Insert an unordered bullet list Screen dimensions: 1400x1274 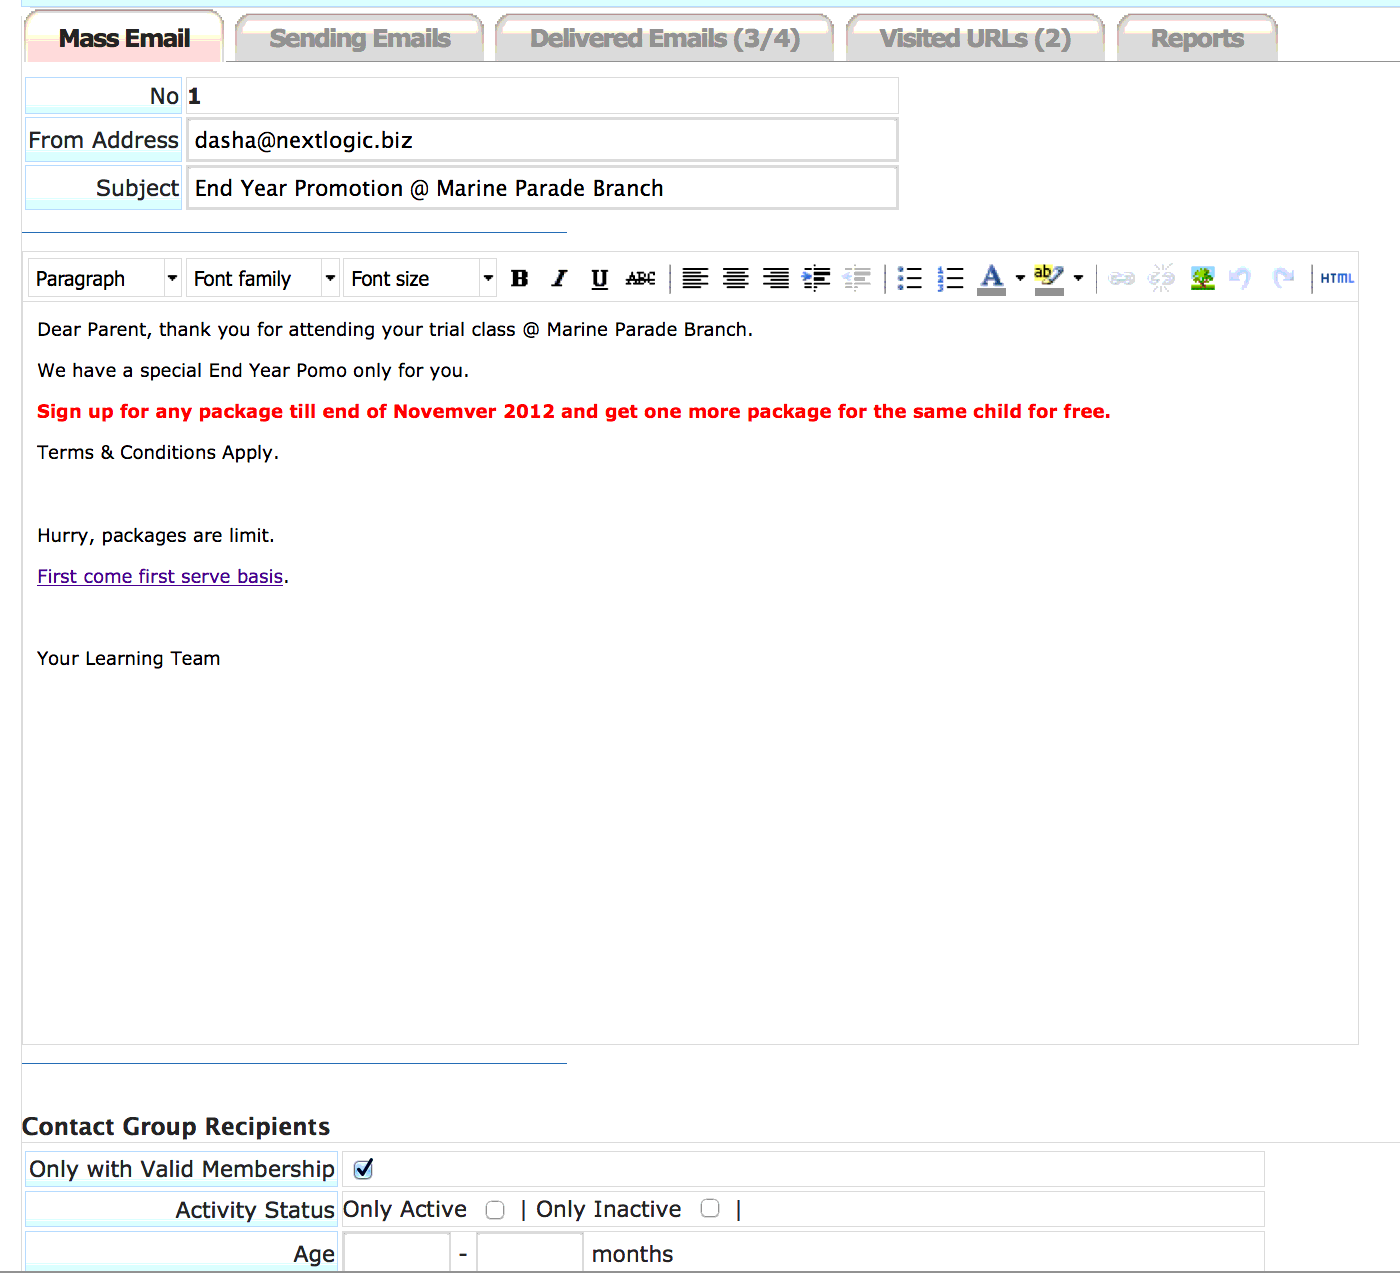tap(909, 279)
